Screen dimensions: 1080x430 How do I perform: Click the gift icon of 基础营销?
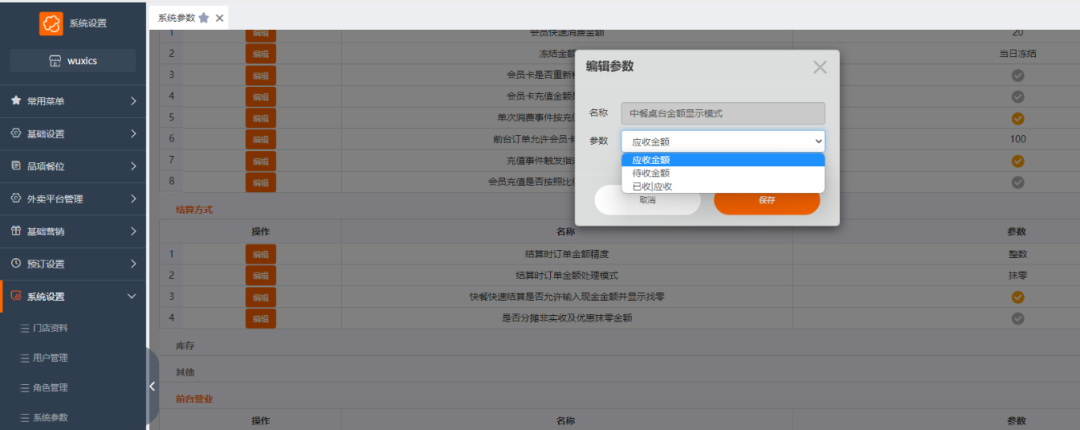[x=16, y=231]
